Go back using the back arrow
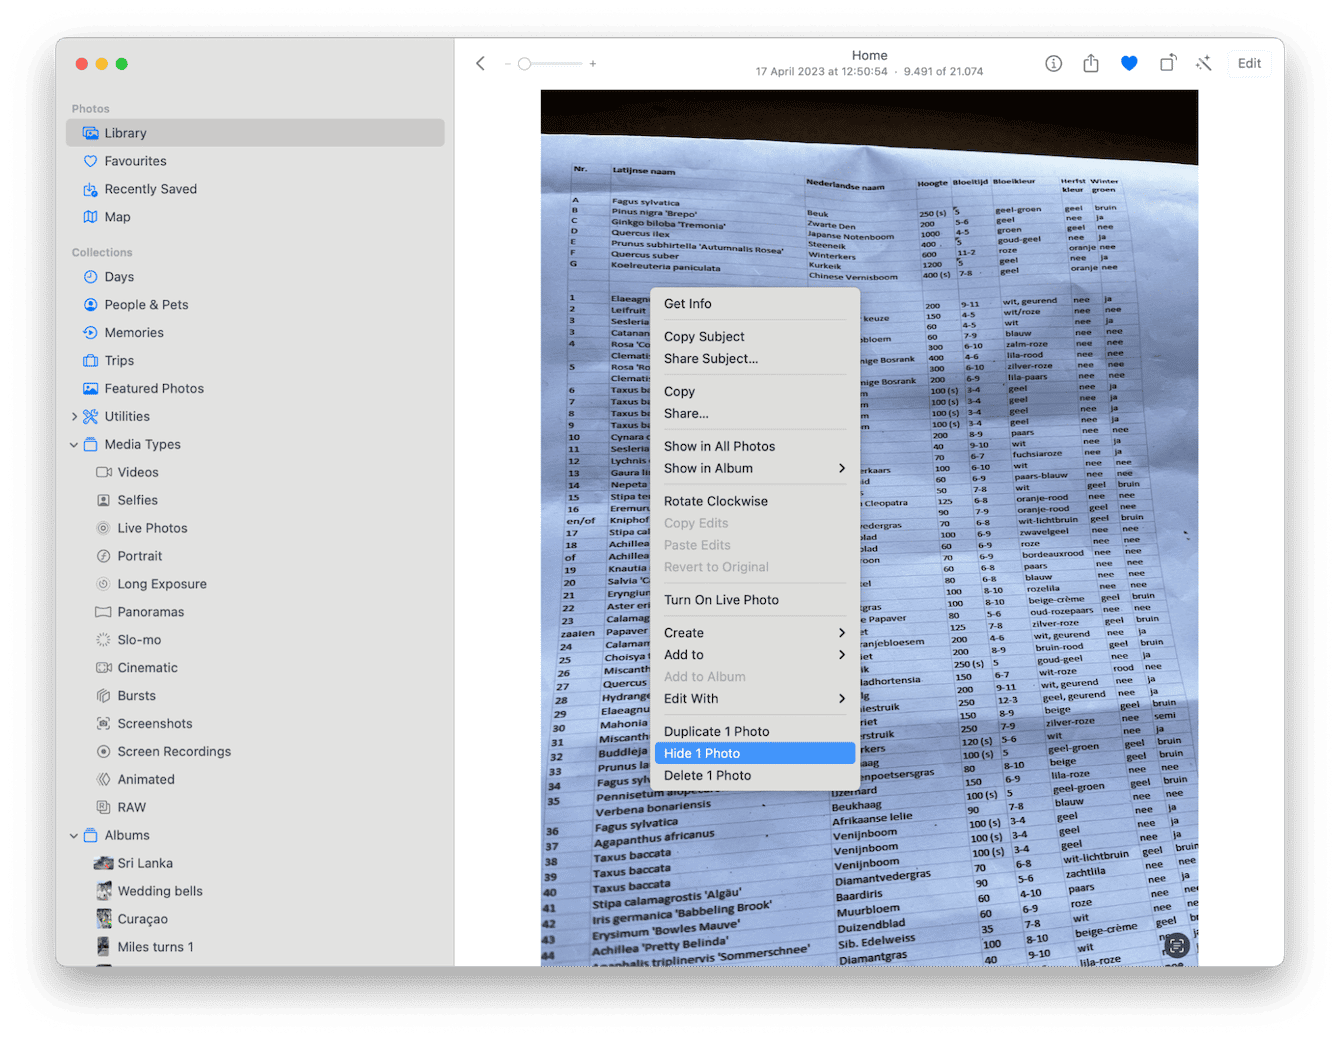 click(480, 63)
